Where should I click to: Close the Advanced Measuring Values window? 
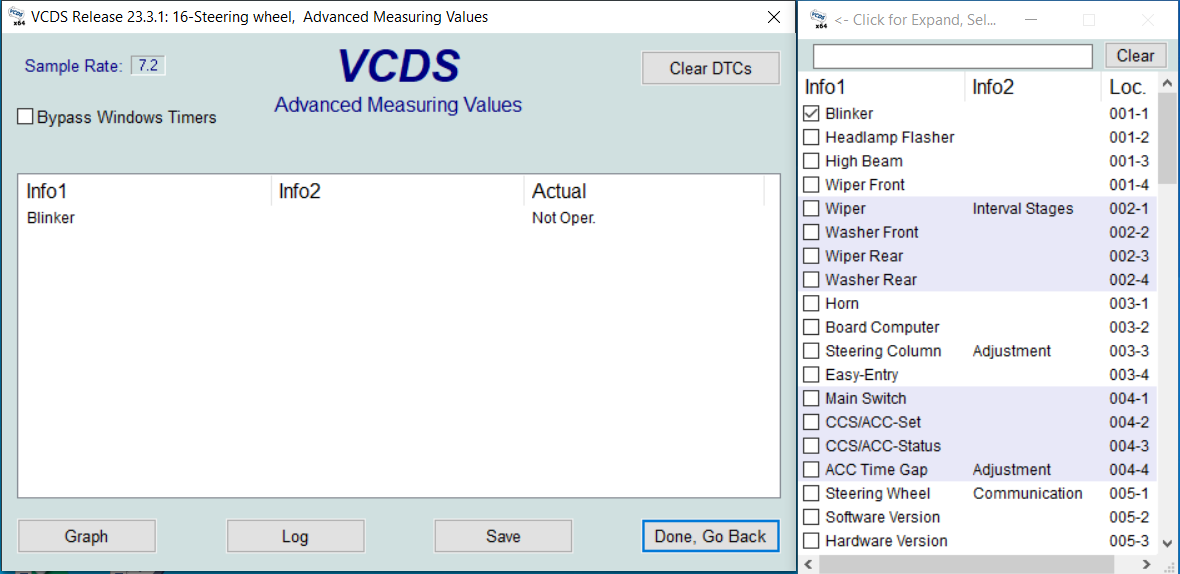773,17
